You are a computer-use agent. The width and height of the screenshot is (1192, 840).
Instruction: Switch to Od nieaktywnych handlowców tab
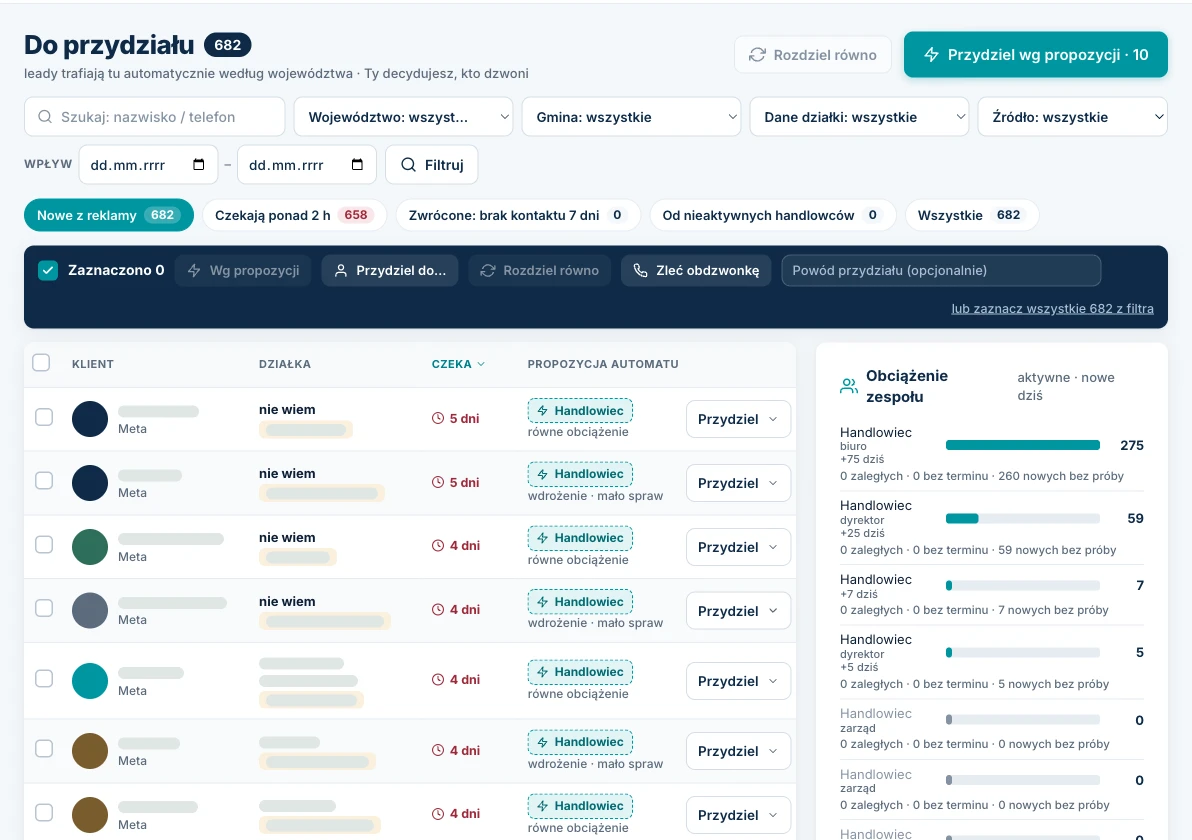click(x=772, y=215)
